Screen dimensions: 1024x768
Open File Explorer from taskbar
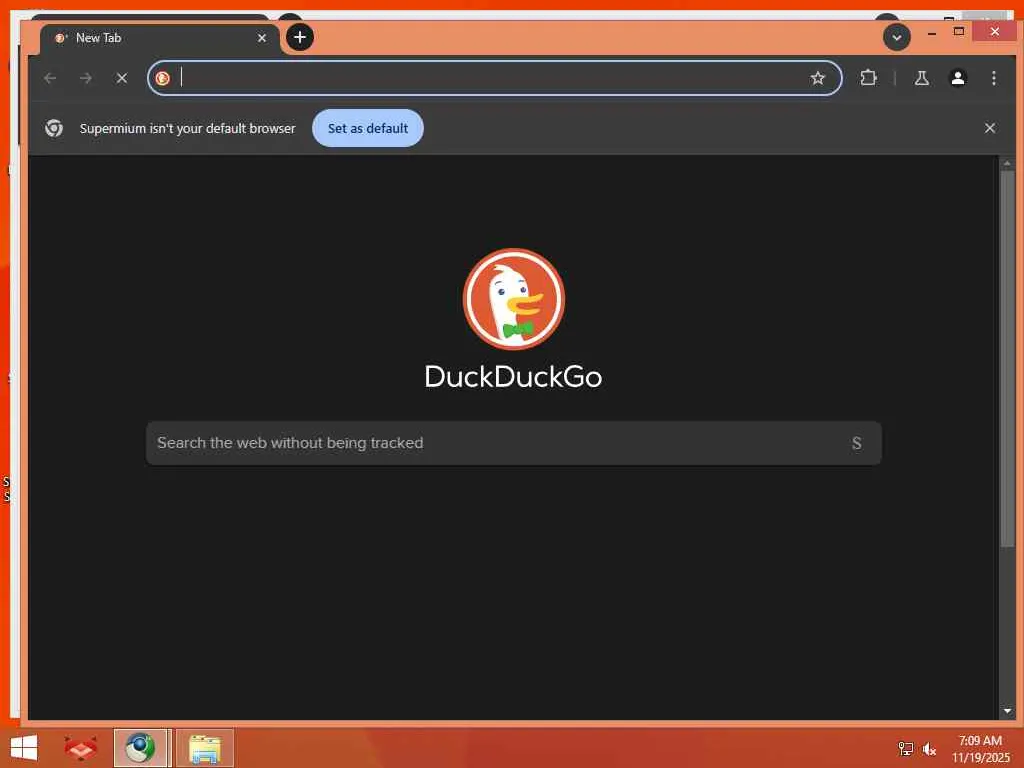(x=204, y=748)
